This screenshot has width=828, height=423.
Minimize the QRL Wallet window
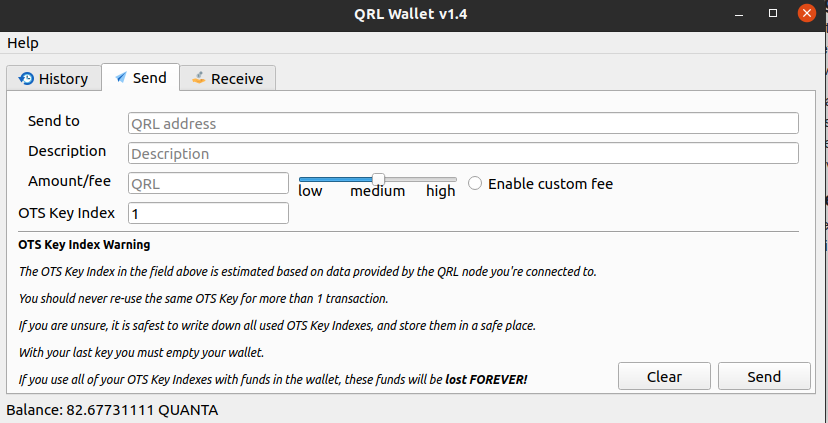pos(740,14)
